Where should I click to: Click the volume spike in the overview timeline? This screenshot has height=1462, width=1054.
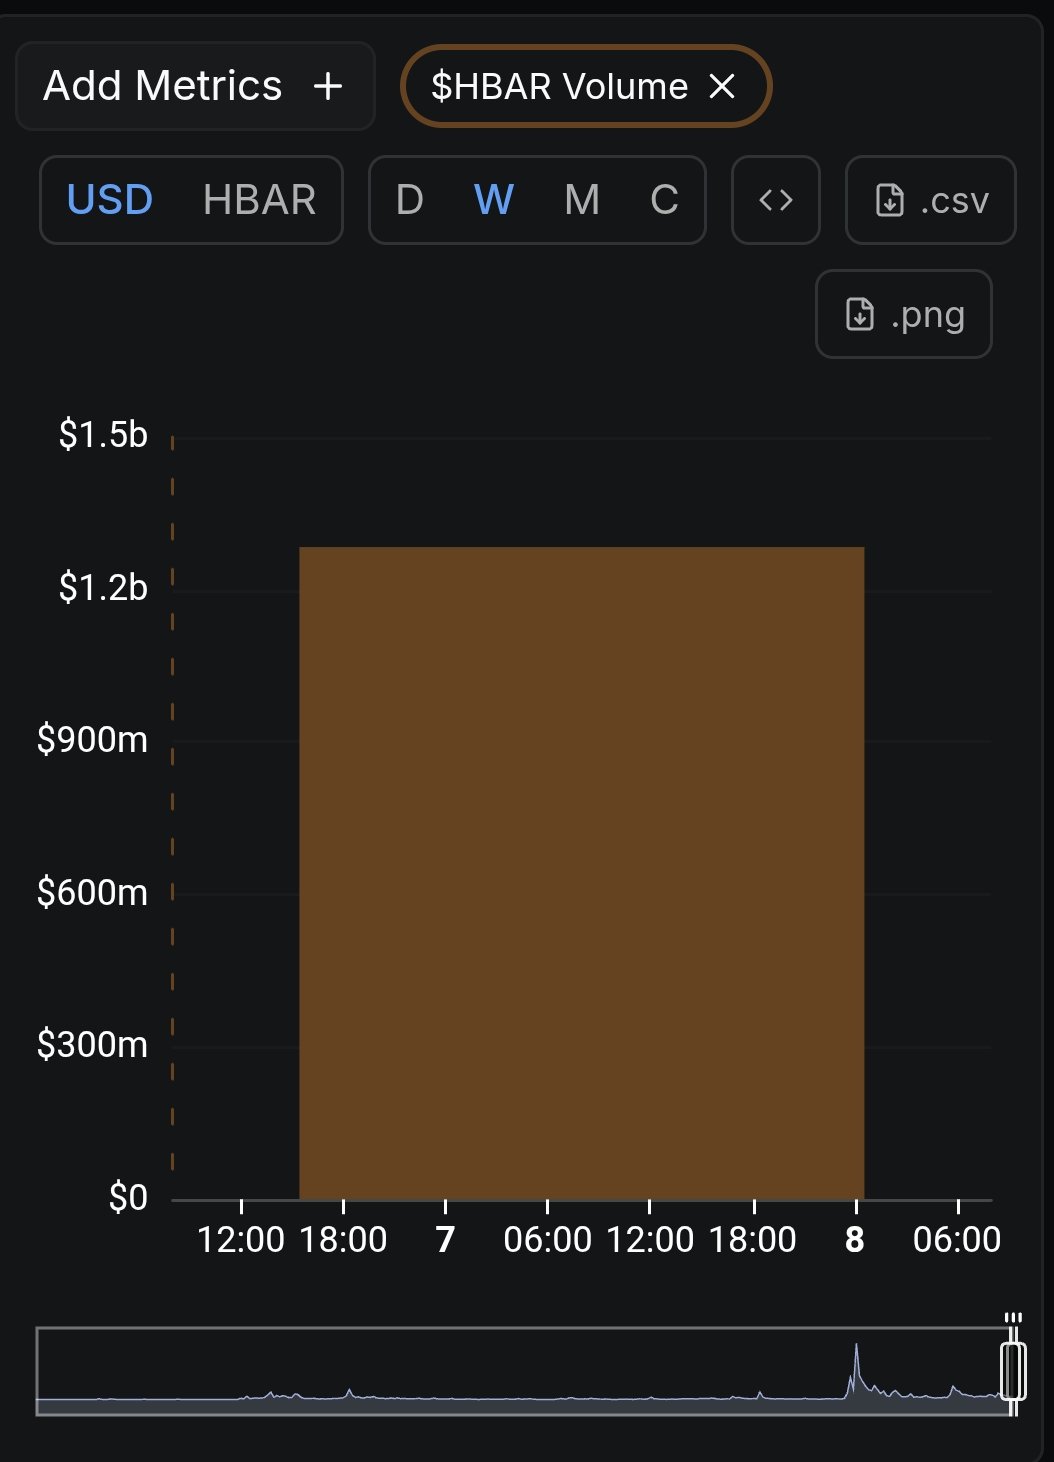(x=856, y=1360)
